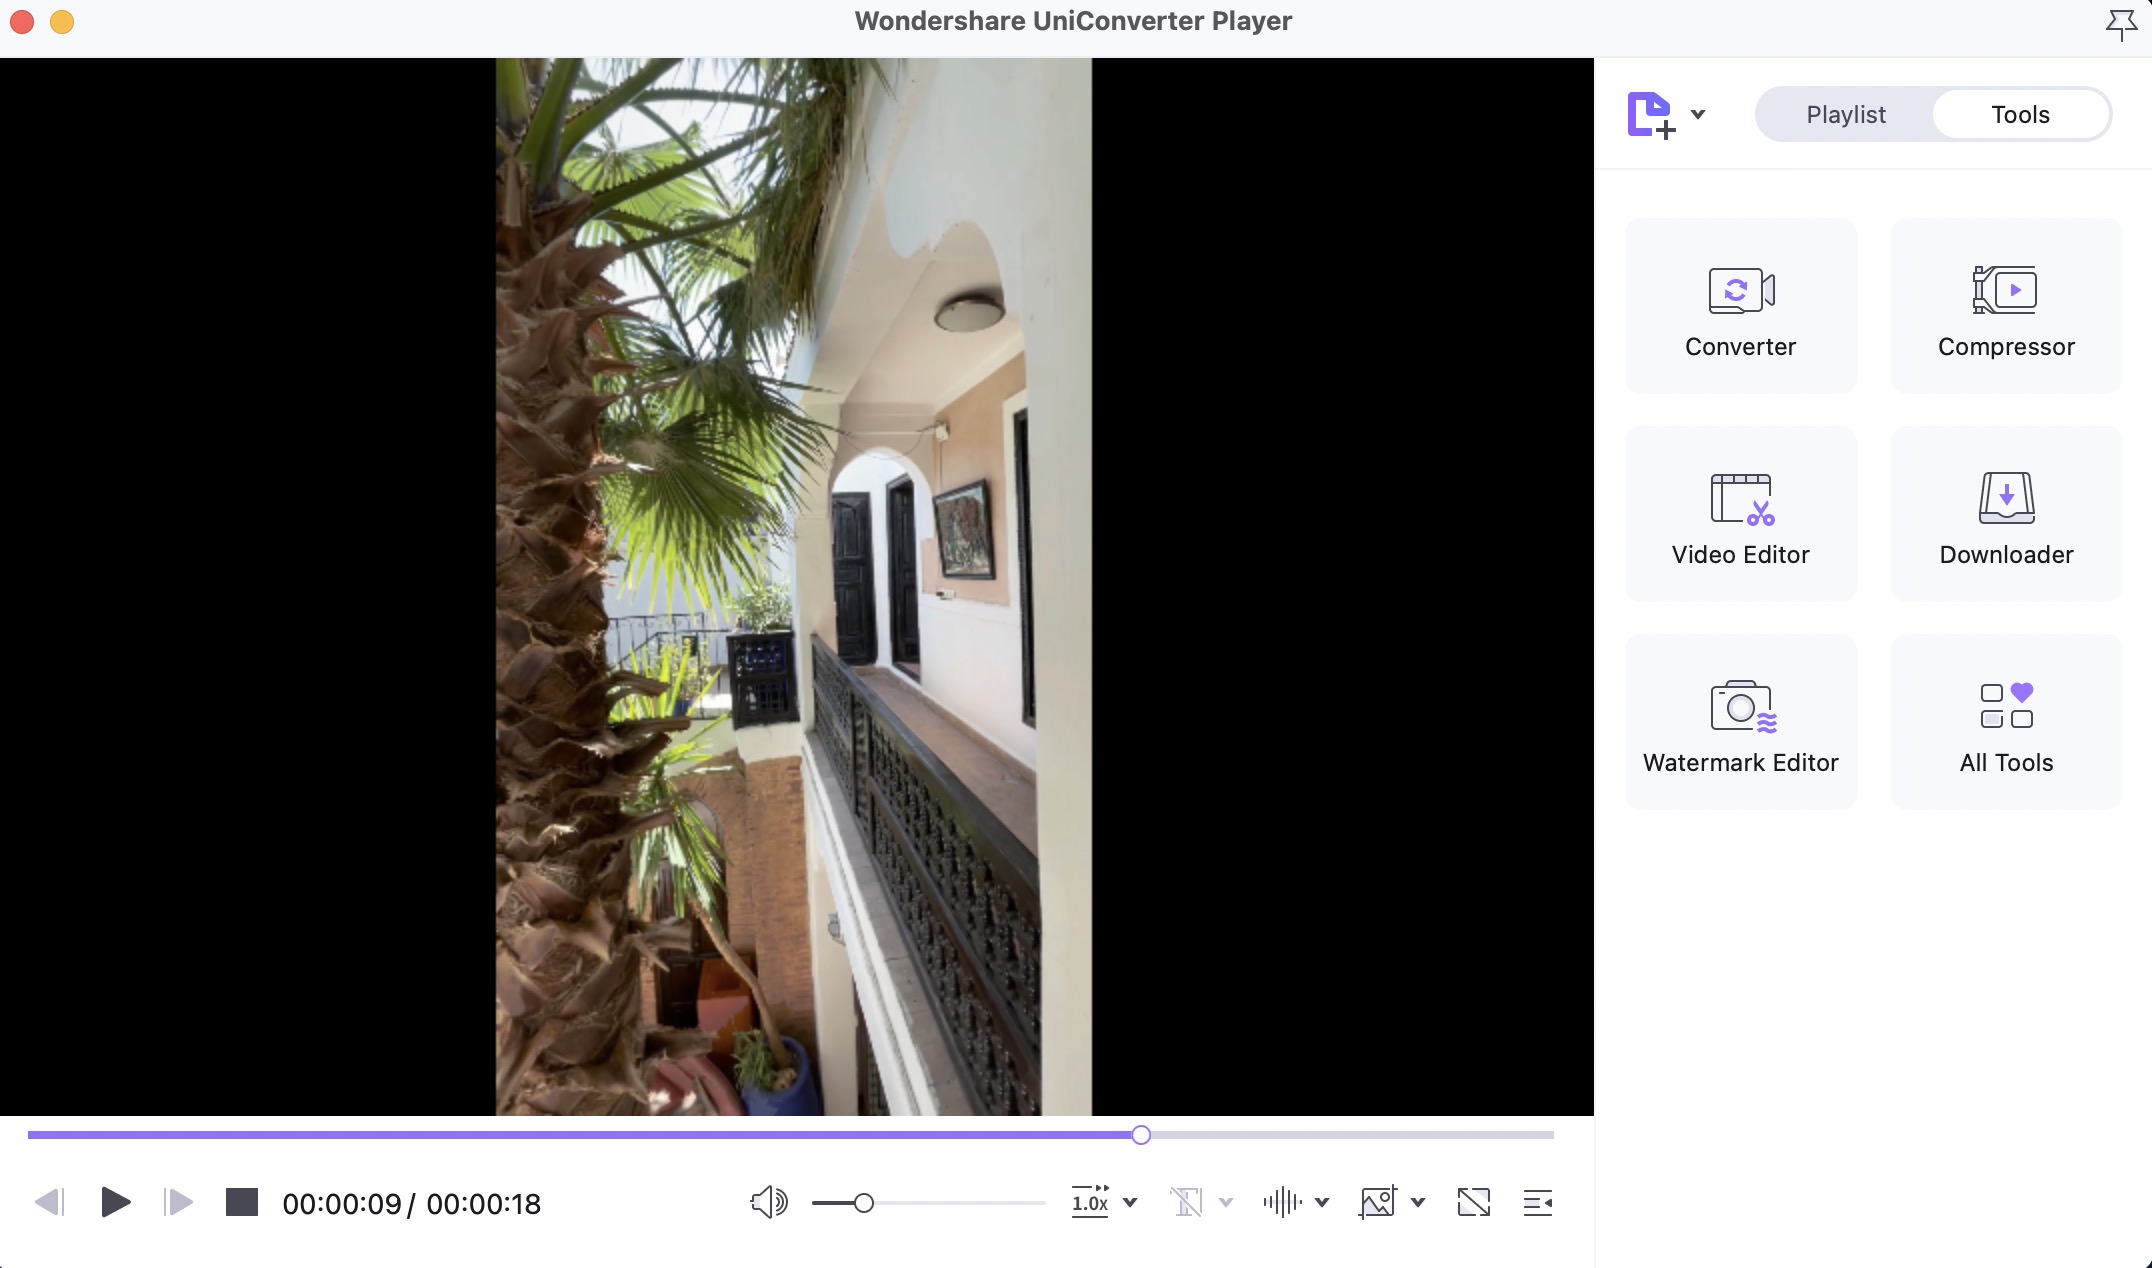Drag the video progress timeline marker

(x=1141, y=1134)
